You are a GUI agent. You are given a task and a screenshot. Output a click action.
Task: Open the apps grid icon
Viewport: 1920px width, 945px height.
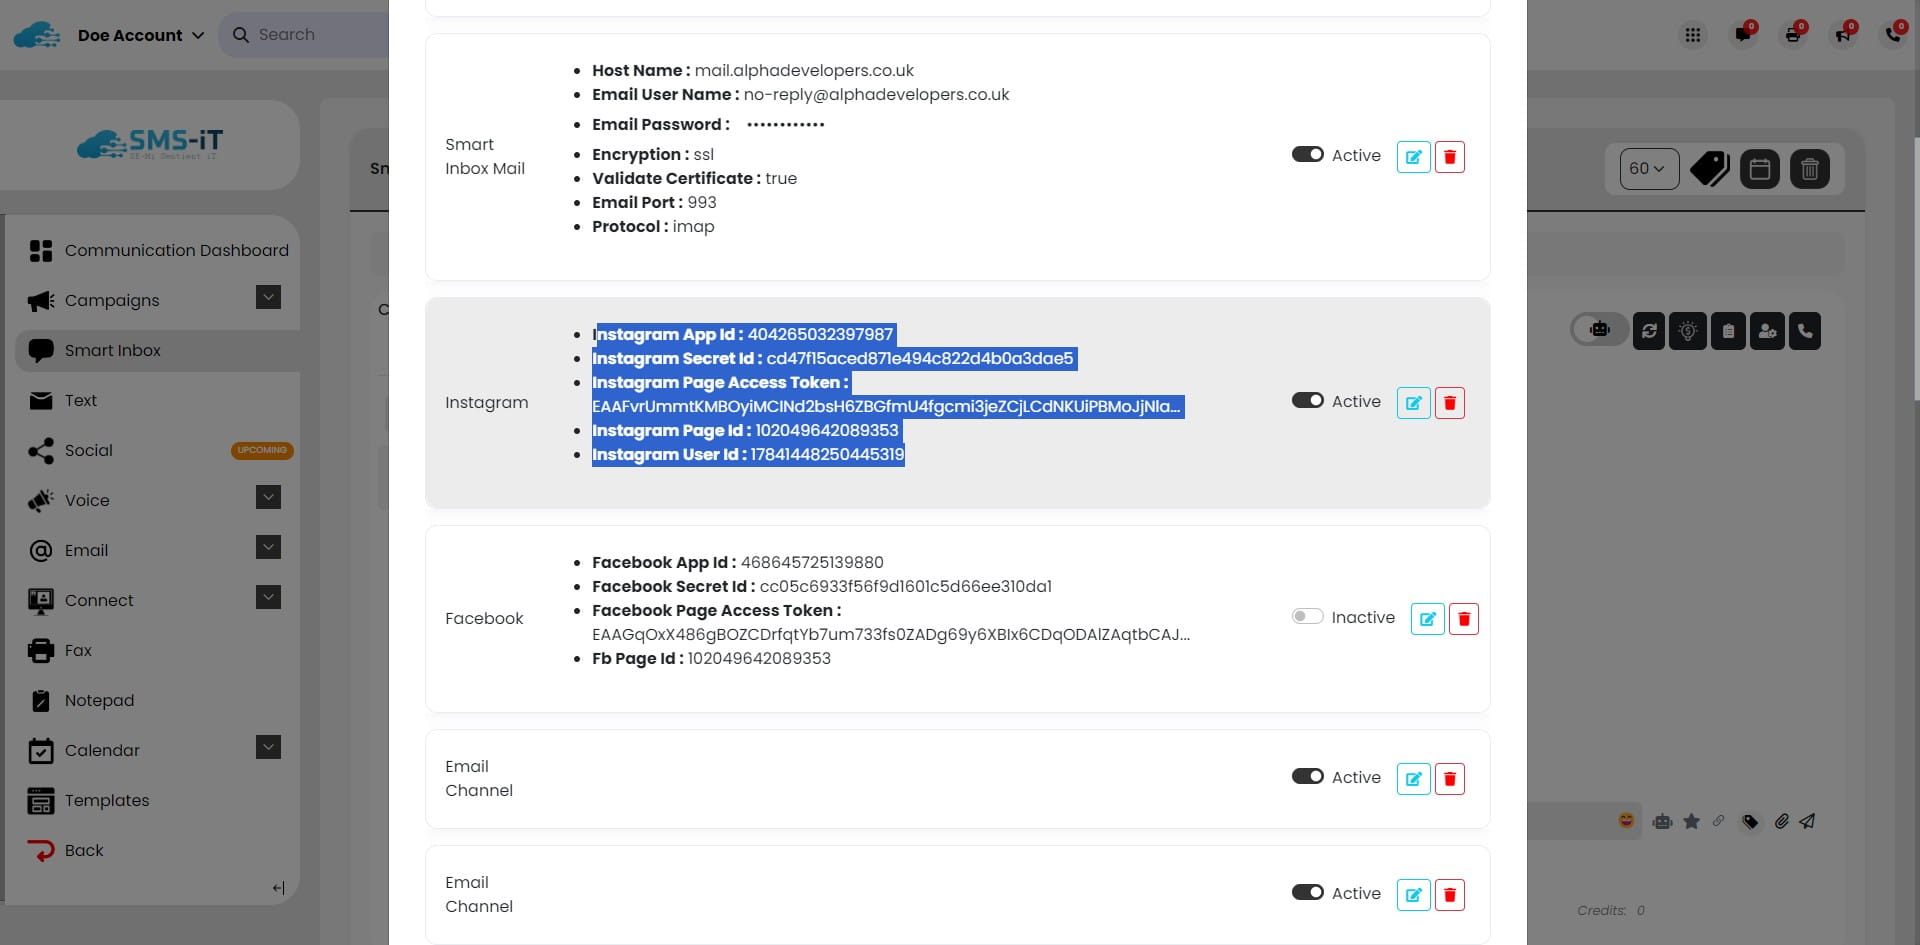[1692, 35]
